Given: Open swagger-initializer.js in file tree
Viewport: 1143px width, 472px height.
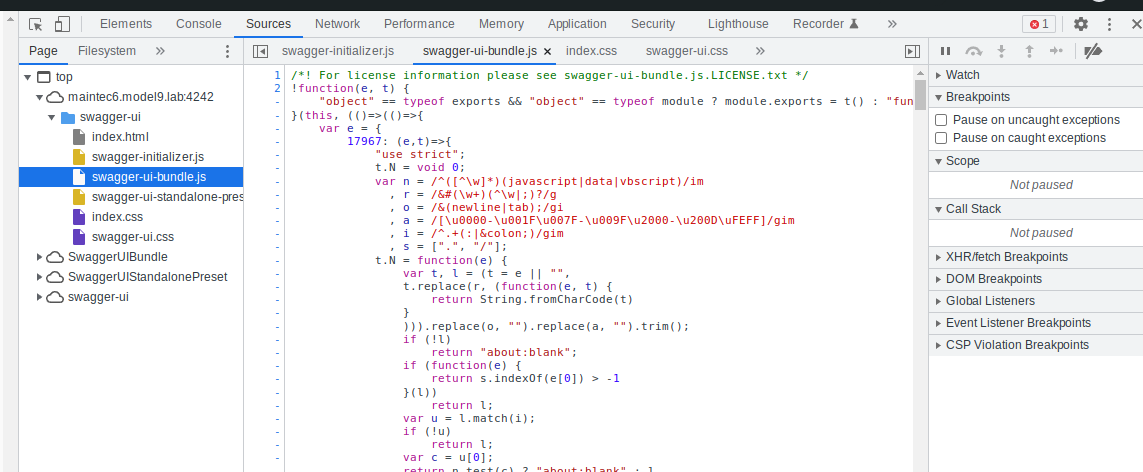Looking at the screenshot, I should [x=147, y=157].
